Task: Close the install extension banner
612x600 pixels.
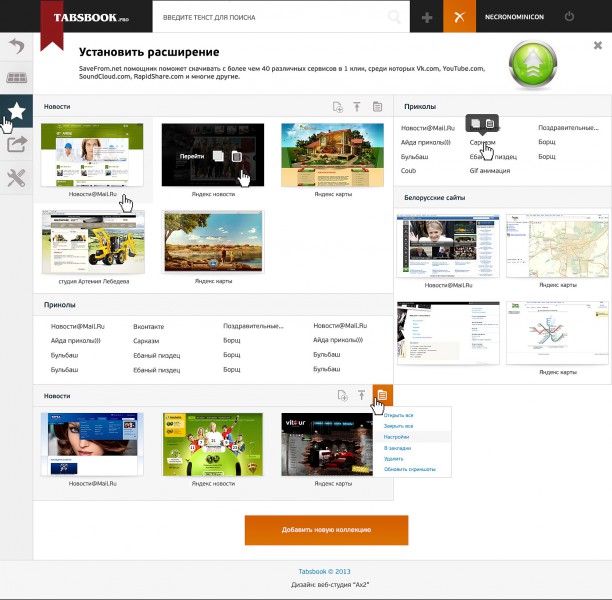Action: click(x=597, y=45)
